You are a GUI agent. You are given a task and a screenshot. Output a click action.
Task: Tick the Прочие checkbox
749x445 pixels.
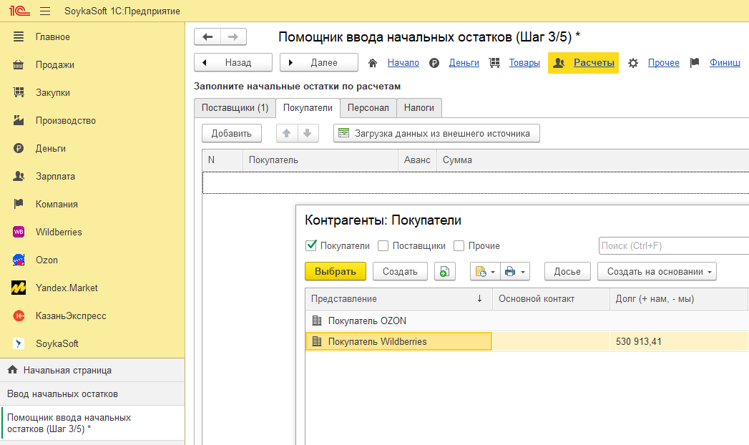[459, 246]
